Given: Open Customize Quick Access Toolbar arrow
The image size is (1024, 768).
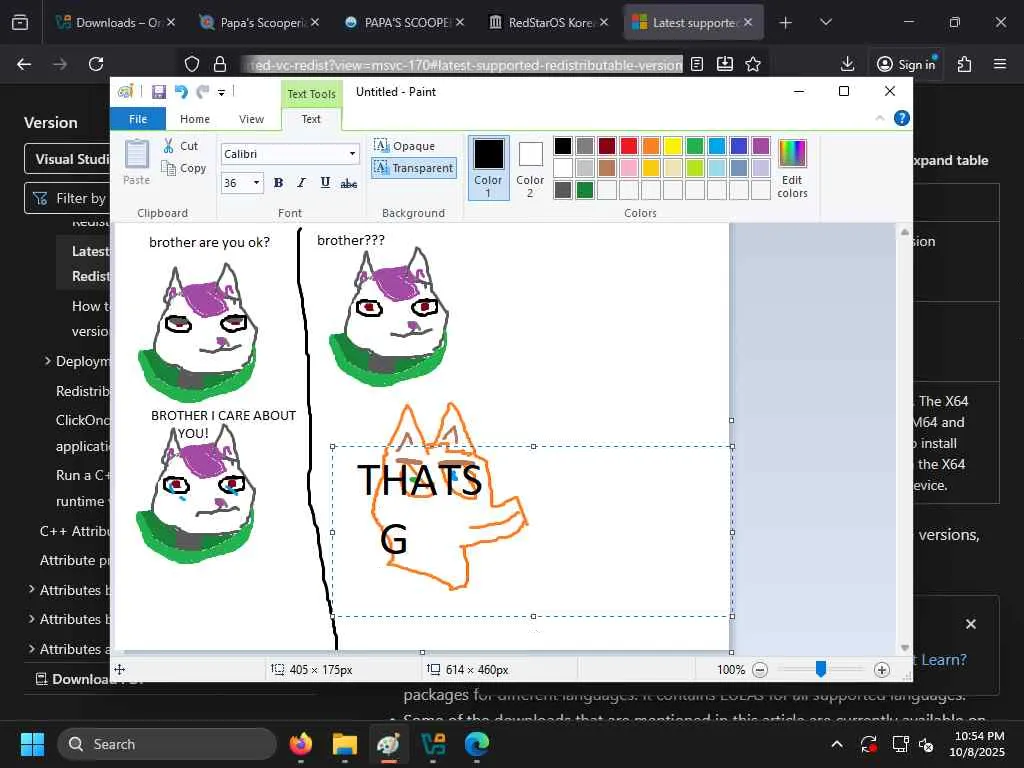Looking at the screenshot, I should (221, 93).
